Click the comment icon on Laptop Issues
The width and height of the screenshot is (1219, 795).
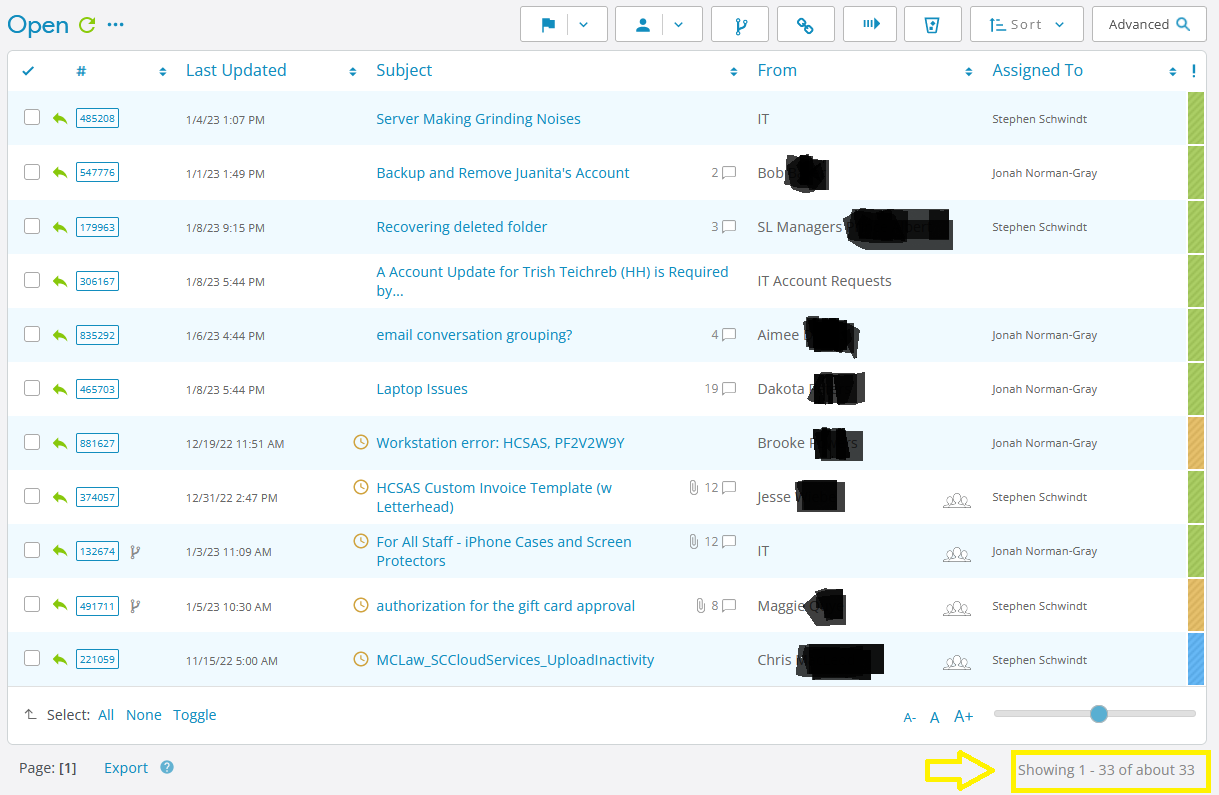pos(729,389)
